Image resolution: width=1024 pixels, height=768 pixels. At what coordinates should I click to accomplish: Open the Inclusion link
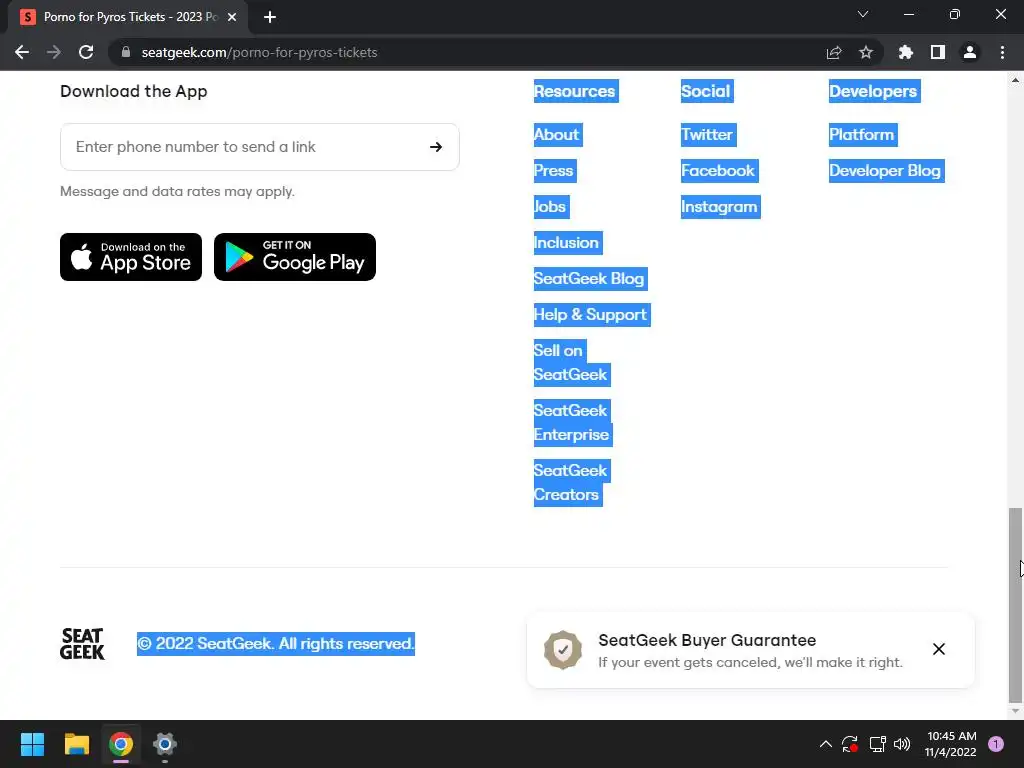[x=566, y=242]
